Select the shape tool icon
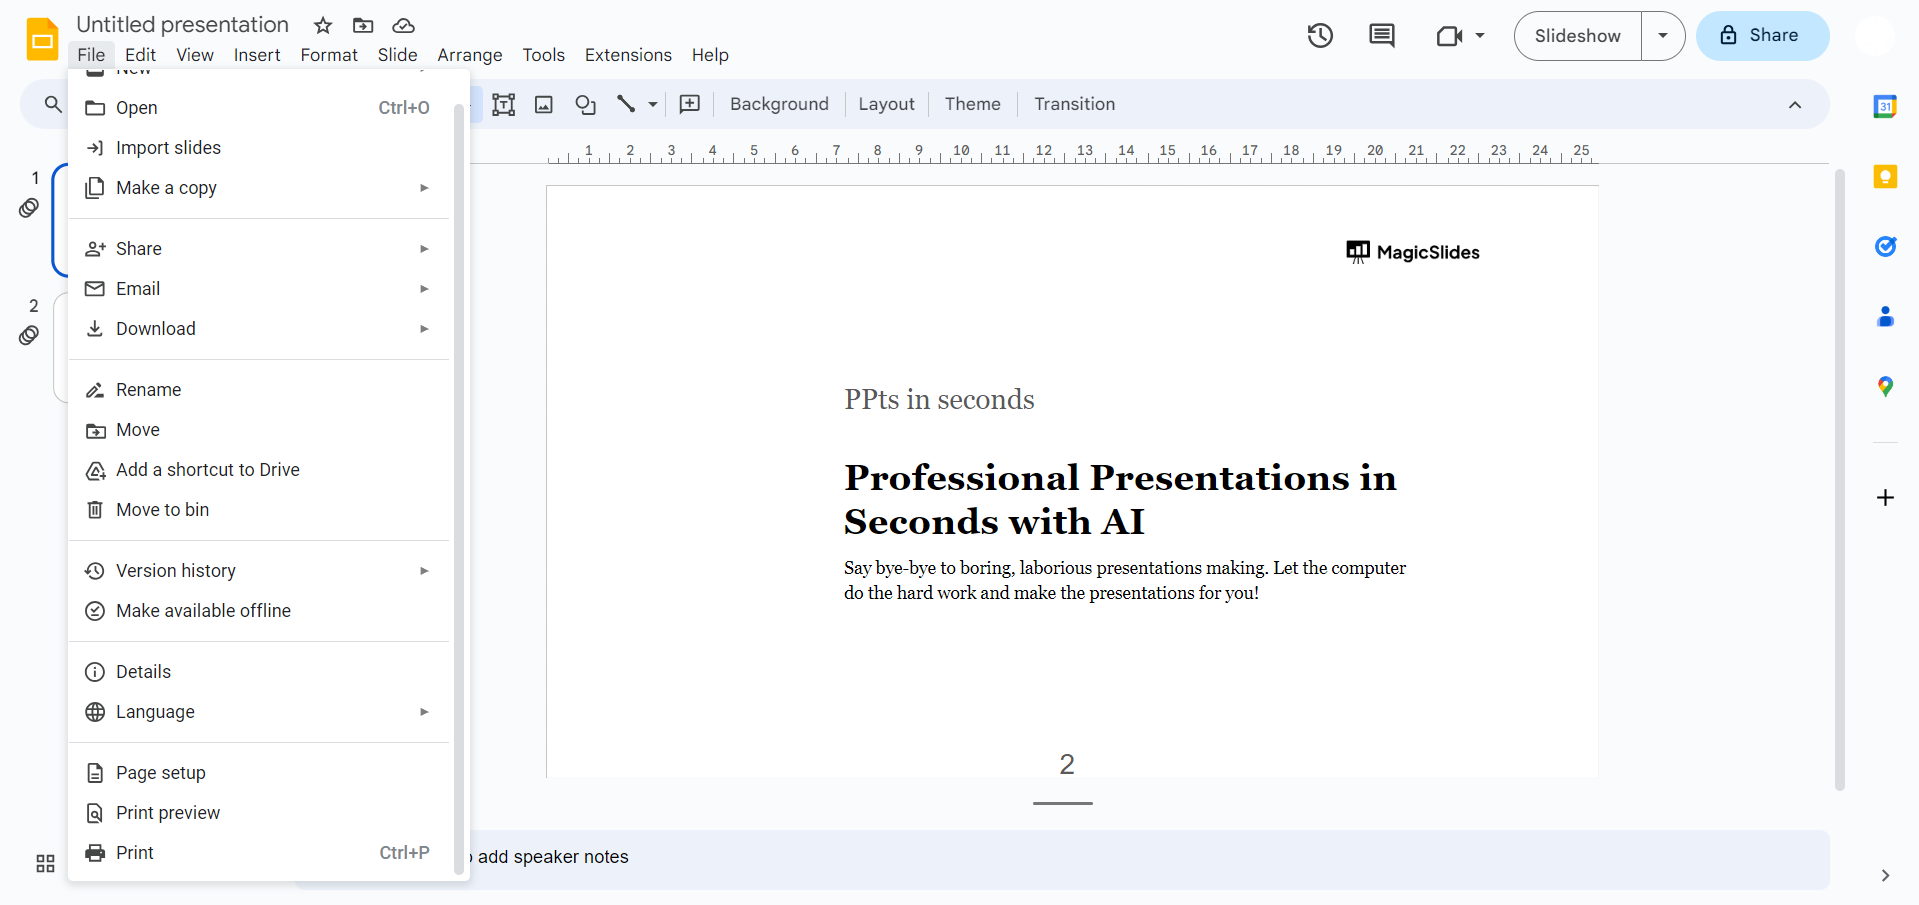 [585, 104]
